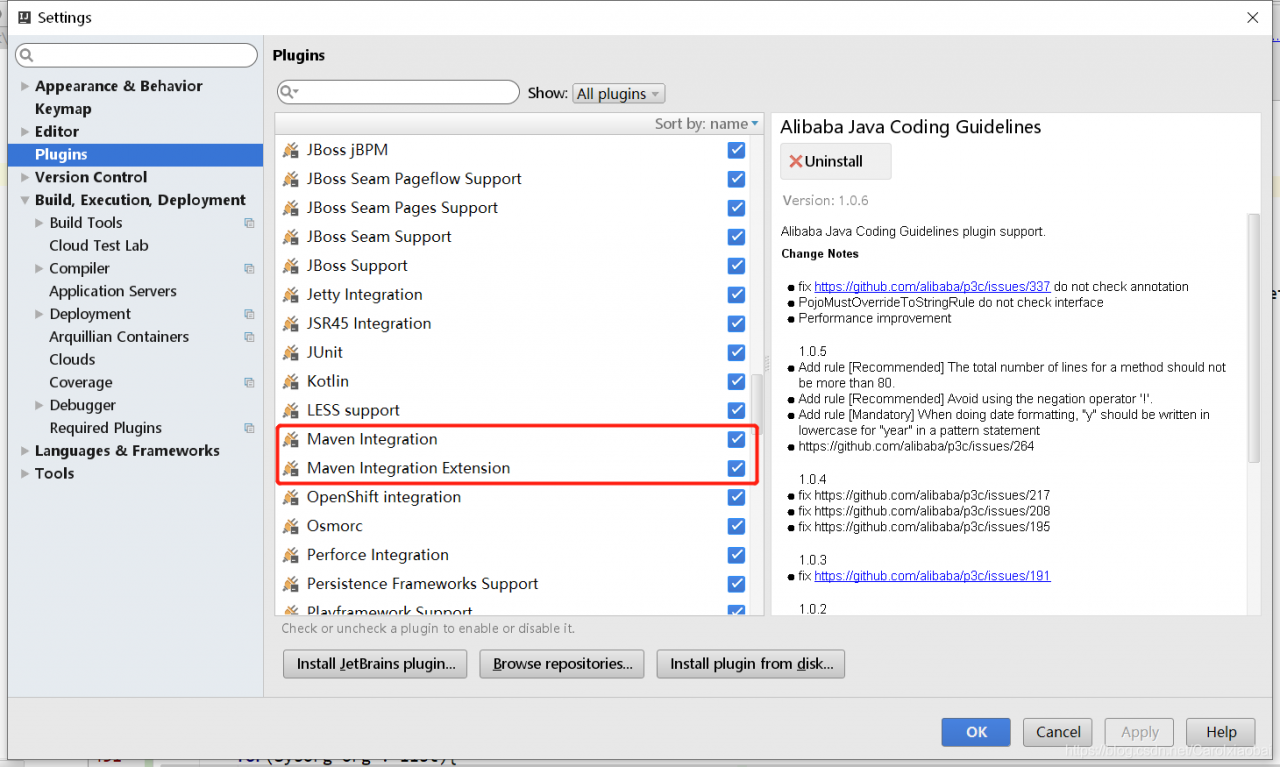This screenshot has height=767, width=1280.
Task: Click the project-level icon beside Build Tools
Action: point(249,223)
